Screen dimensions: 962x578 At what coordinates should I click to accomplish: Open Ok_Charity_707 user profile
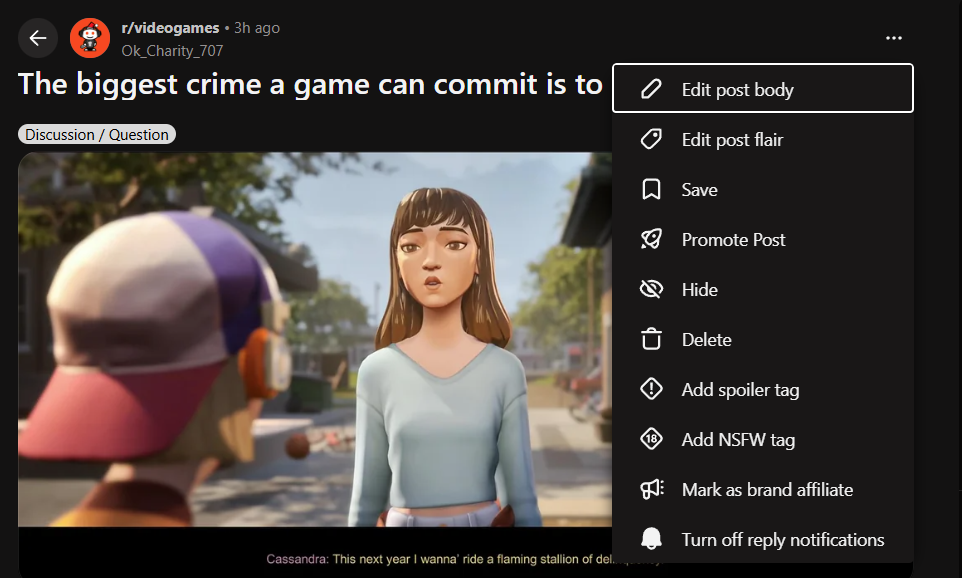(x=172, y=51)
